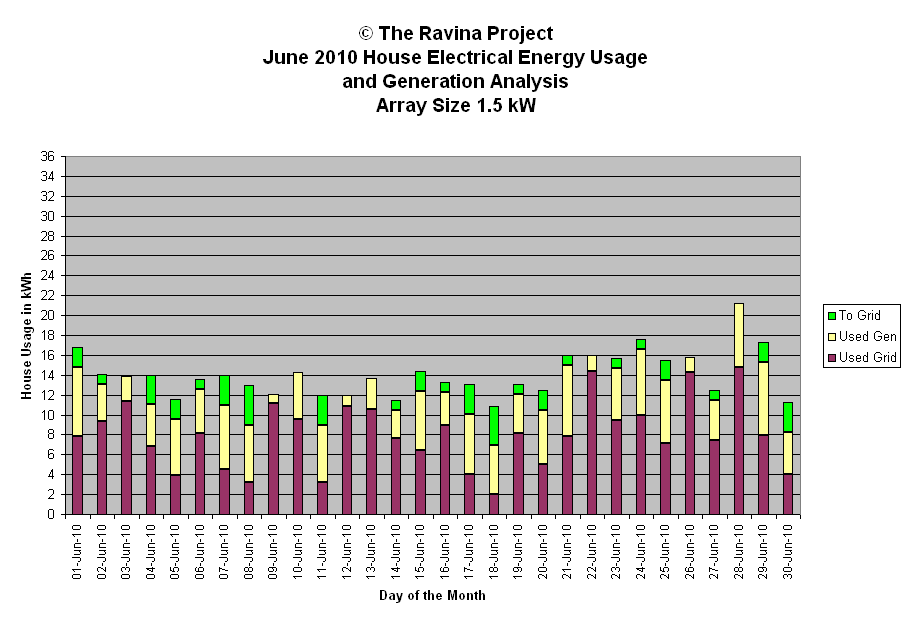Select the purple Used Grid bar for 09-Jun-10

[x=273, y=459]
